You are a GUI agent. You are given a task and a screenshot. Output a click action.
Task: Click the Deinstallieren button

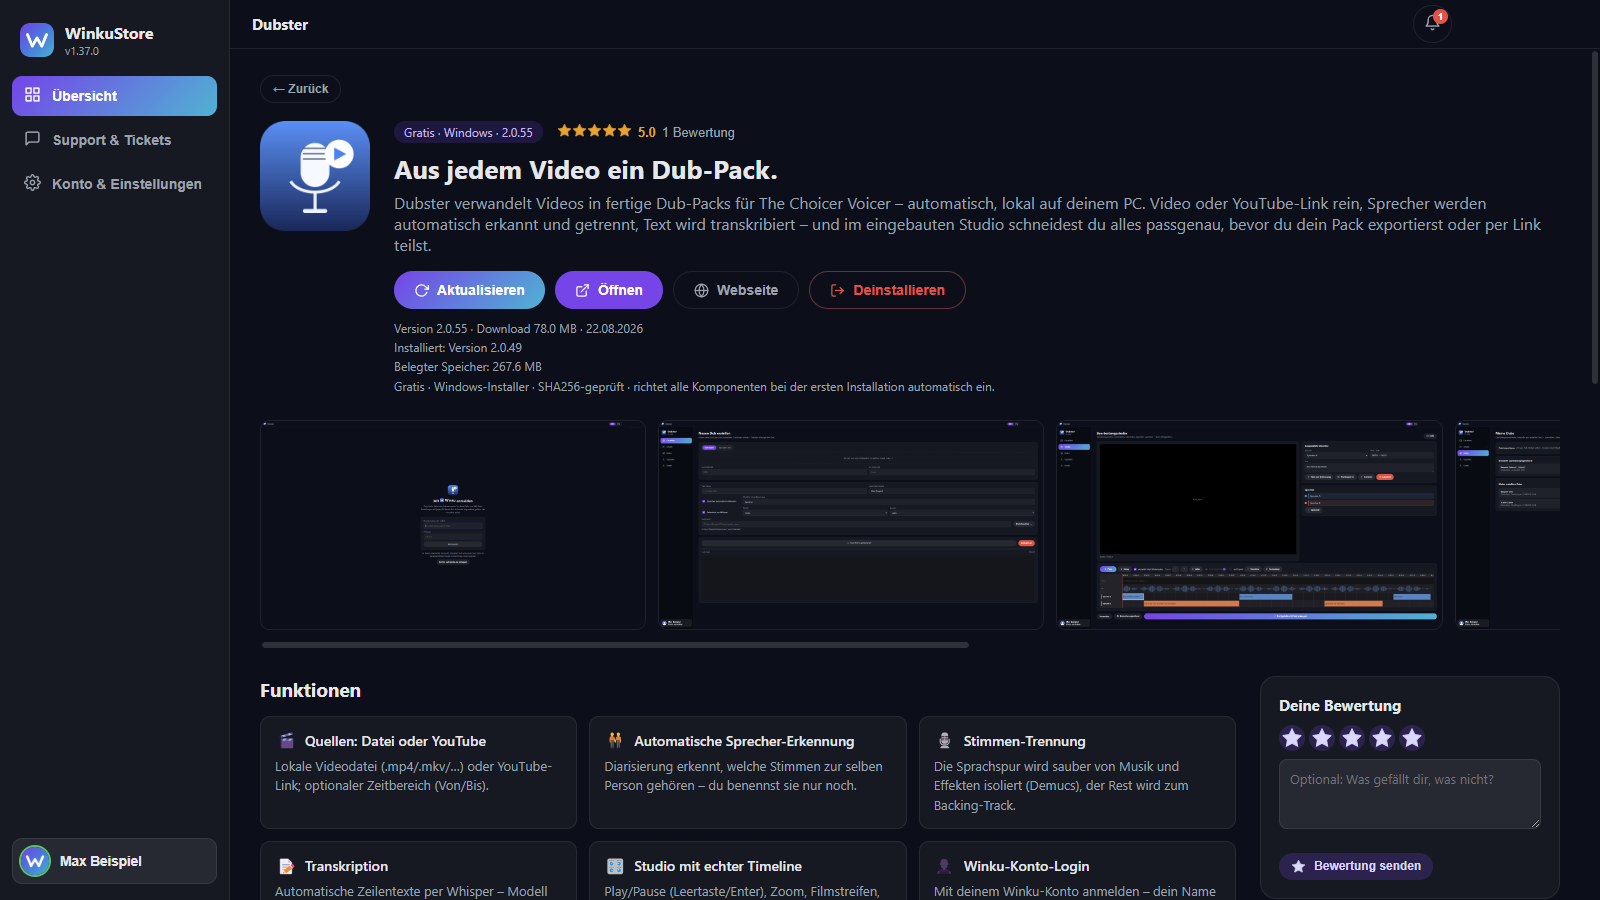coord(887,290)
